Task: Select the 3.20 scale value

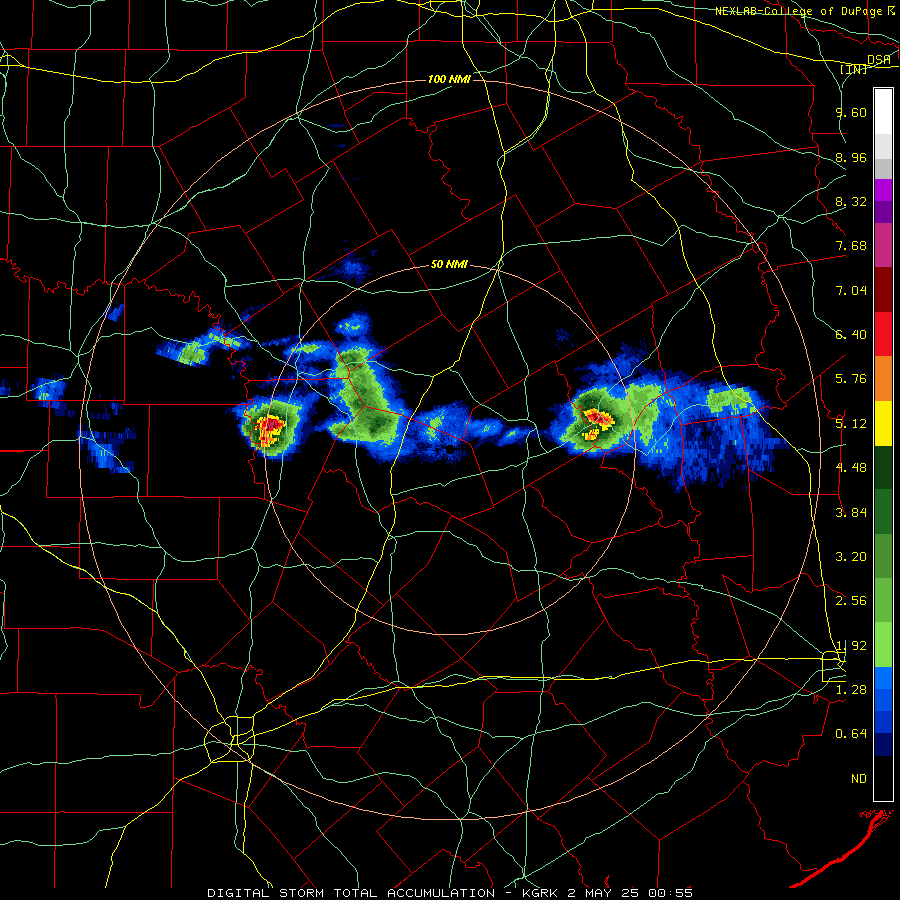Action: (x=851, y=557)
